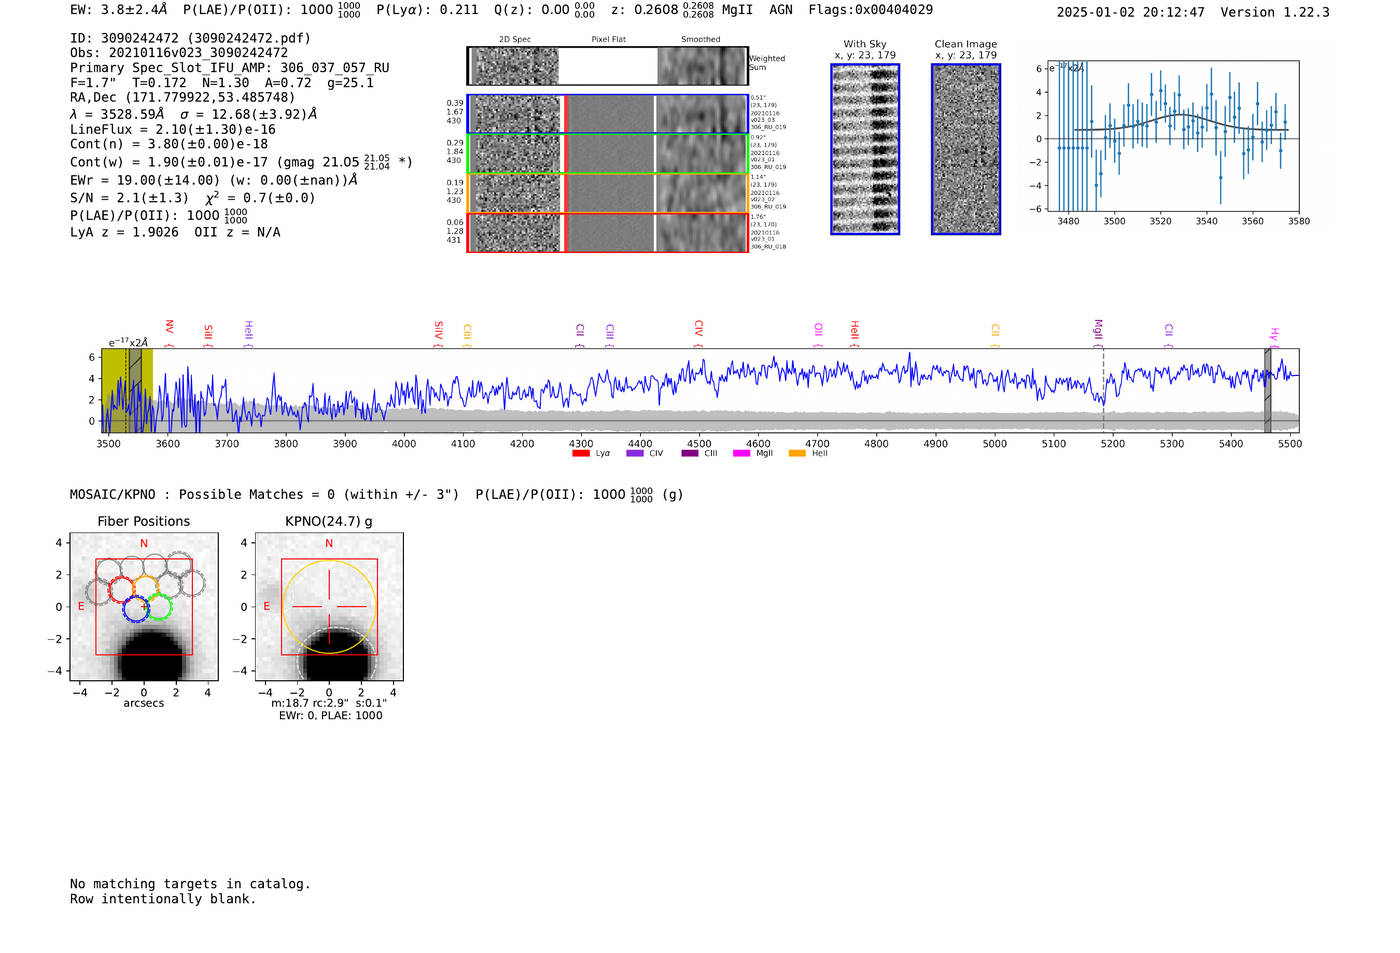
Task: Click the 'EW: 3.8±2.4Å' header value
Action: coord(119,10)
